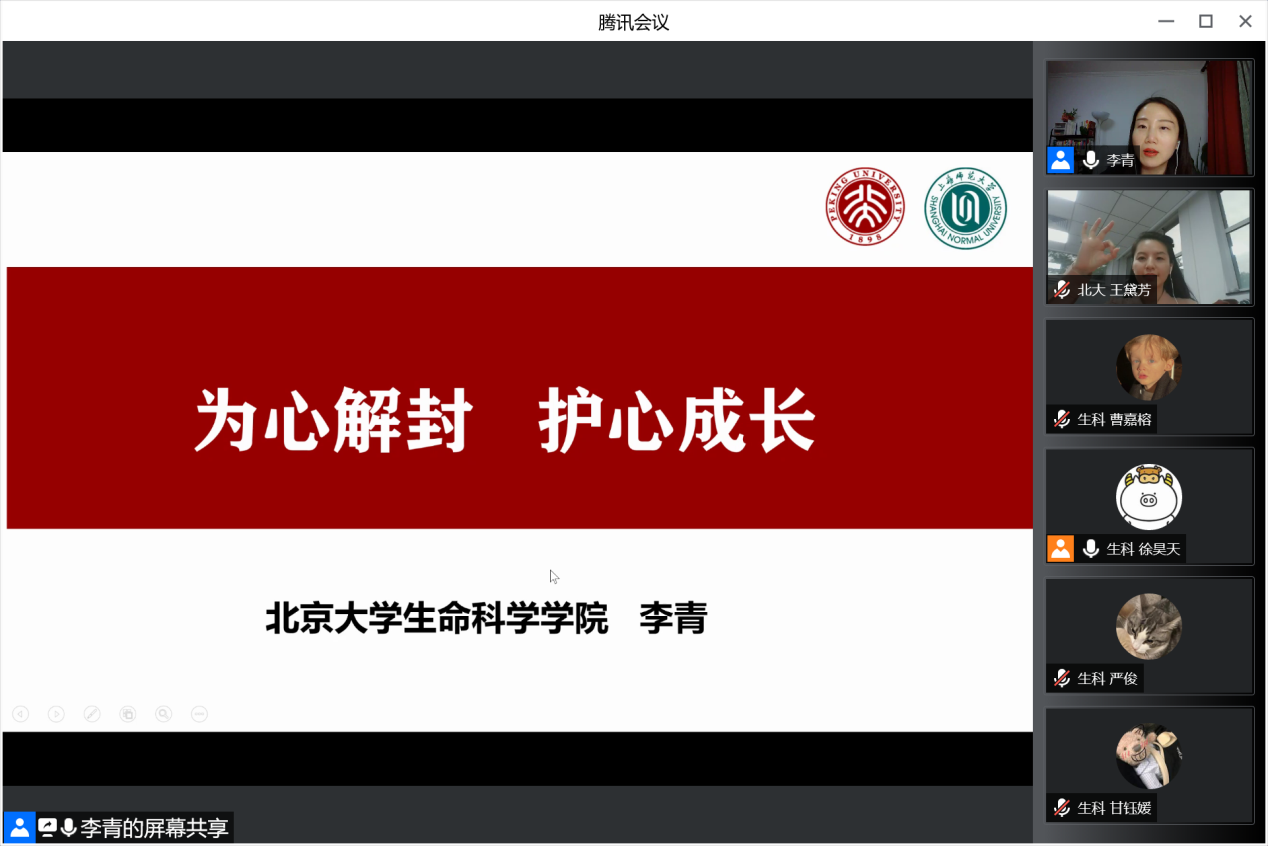1268x846 pixels.
Task: Click the 生科 甘钰媛 participant tile
Action: (1149, 765)
